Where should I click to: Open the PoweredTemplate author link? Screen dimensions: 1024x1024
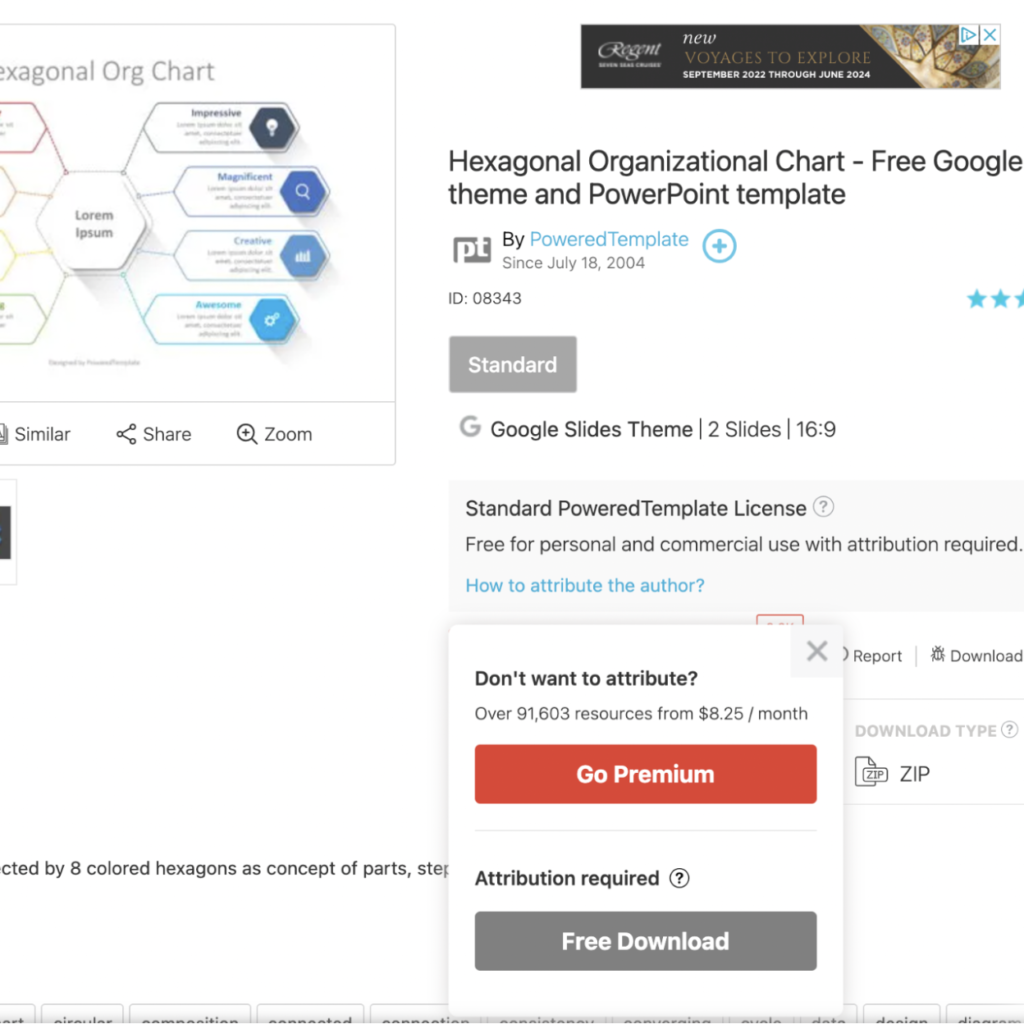[609, 240]
